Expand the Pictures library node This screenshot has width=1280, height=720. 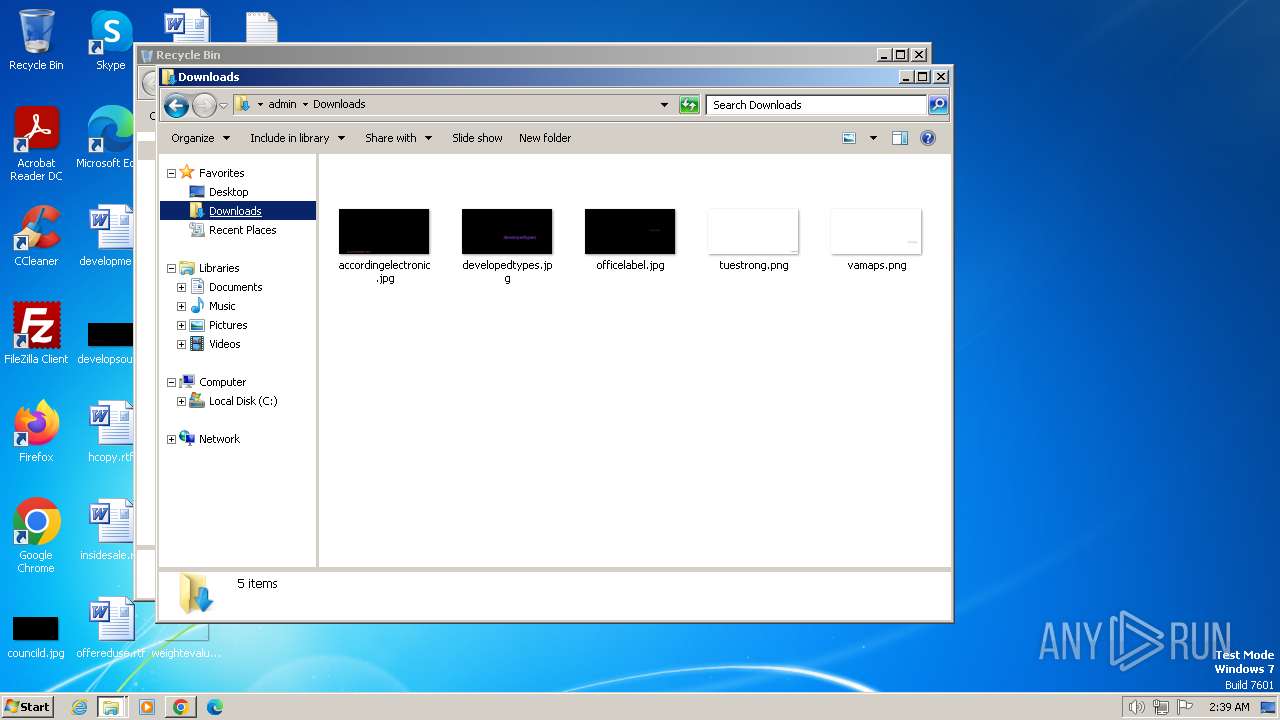tap(181, 325)
